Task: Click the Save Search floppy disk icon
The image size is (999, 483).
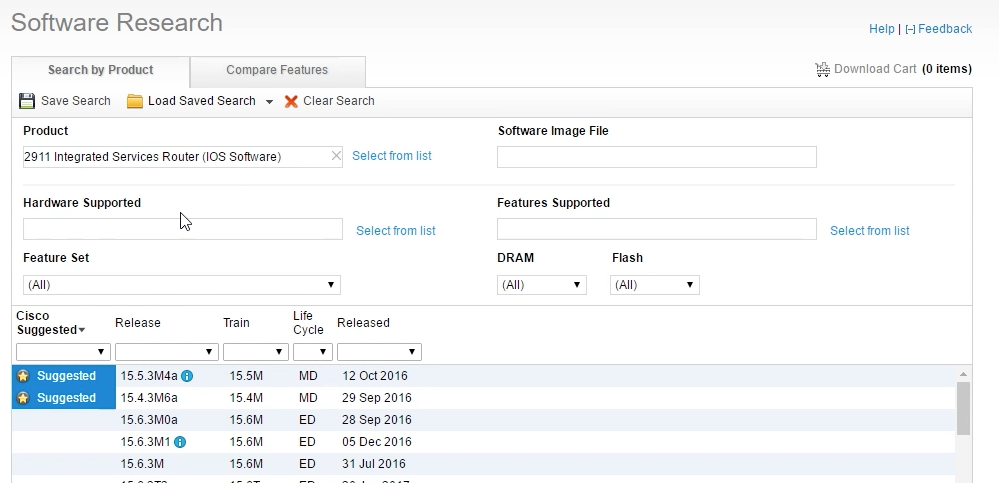Action: point(27,101)
